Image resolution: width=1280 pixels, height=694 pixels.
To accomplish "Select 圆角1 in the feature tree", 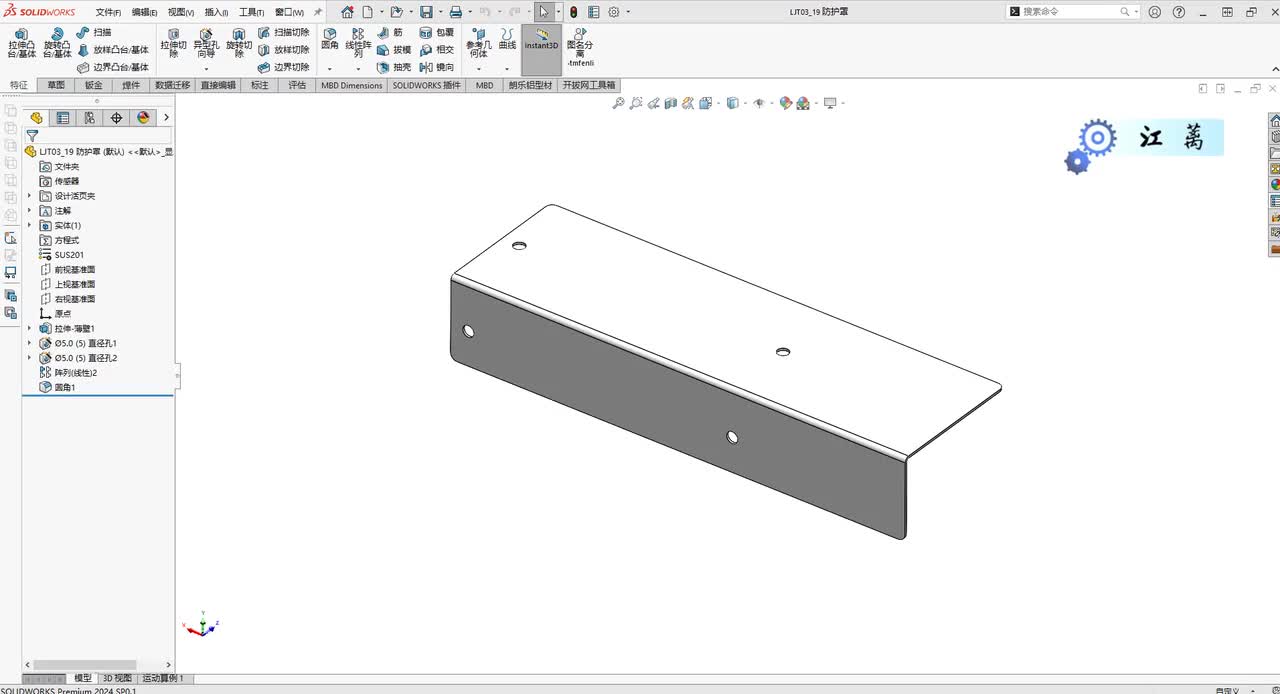I will coord(65,387).
